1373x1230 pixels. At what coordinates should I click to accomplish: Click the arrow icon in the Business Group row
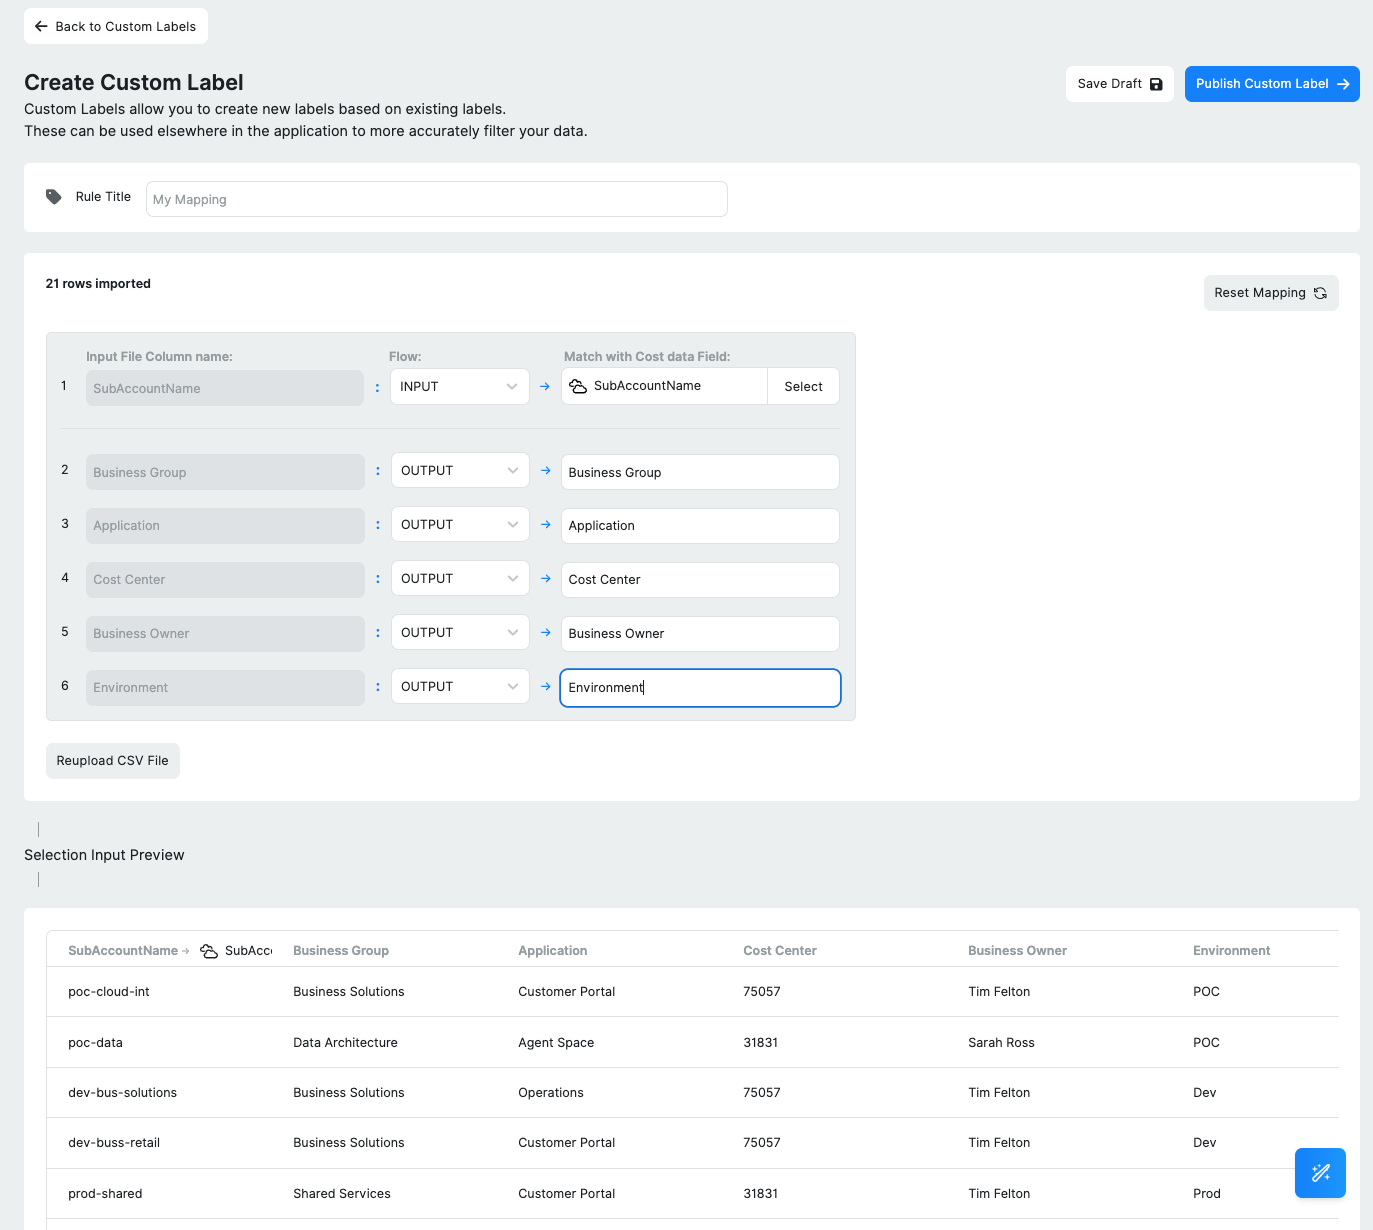click(545, 471)
